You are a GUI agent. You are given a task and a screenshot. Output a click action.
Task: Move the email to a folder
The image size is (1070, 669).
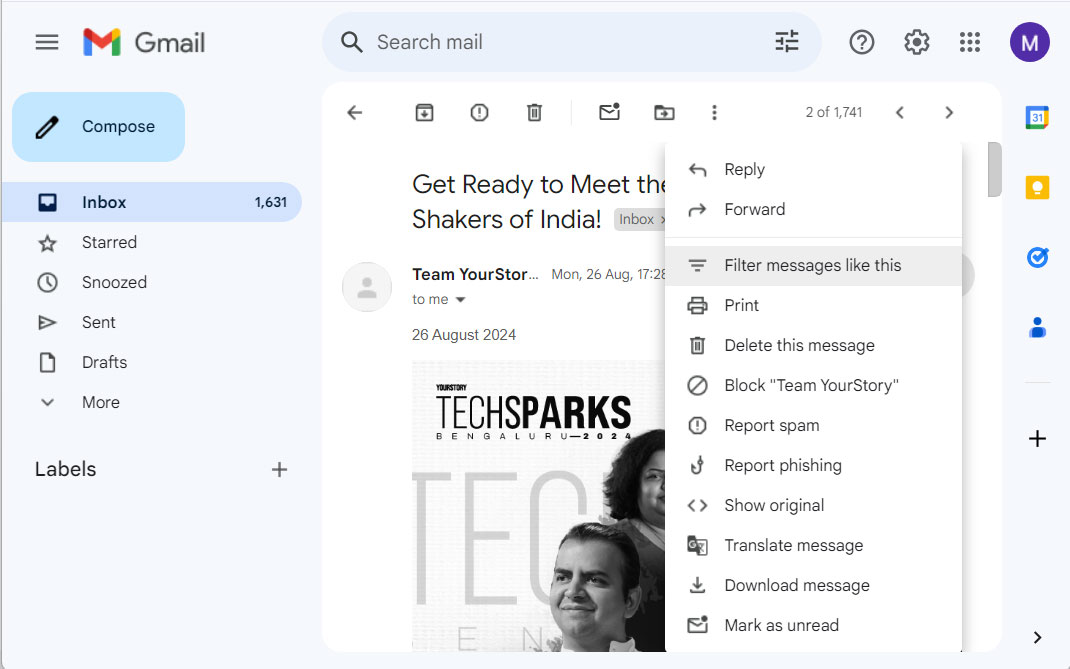point(664,112)
